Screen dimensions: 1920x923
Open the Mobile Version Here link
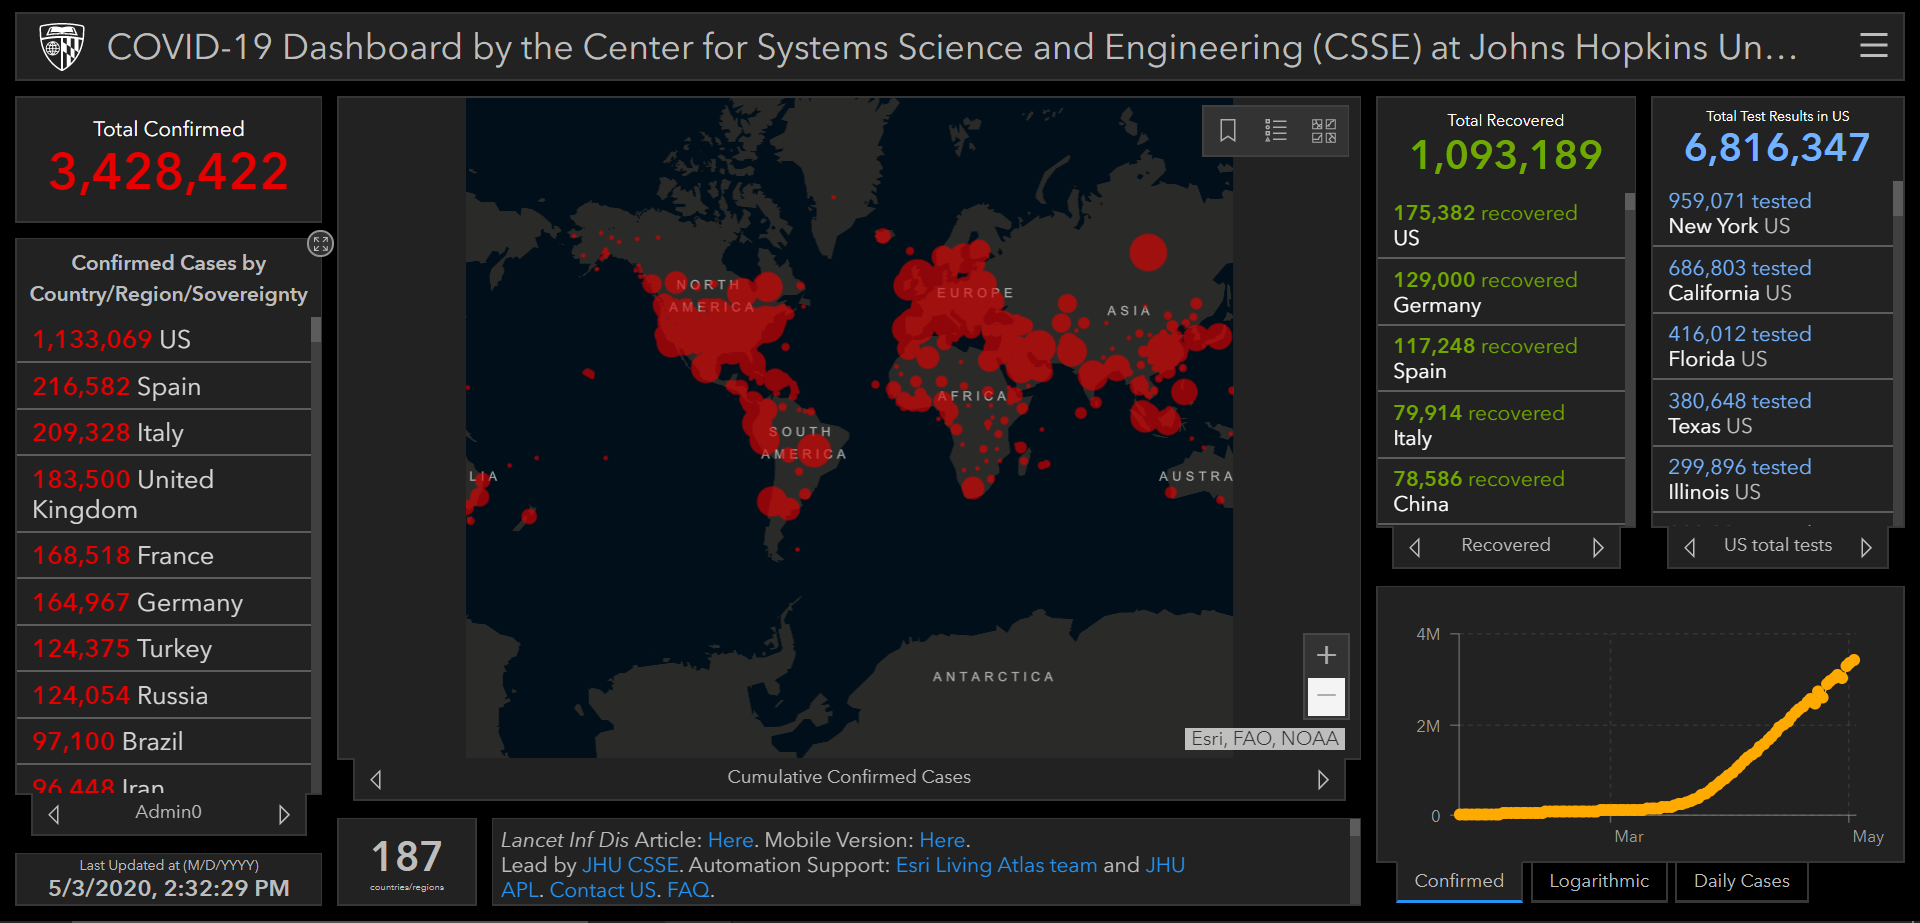942,840
